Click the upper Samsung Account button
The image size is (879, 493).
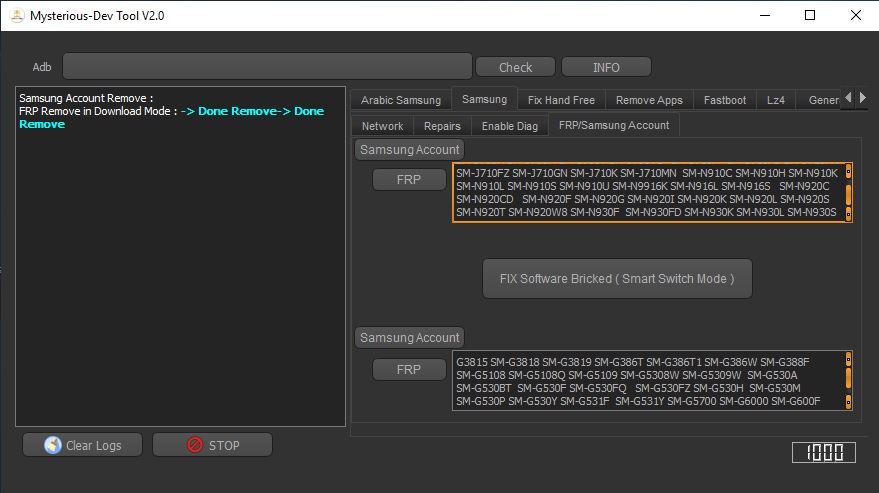[x=409, y=150]
